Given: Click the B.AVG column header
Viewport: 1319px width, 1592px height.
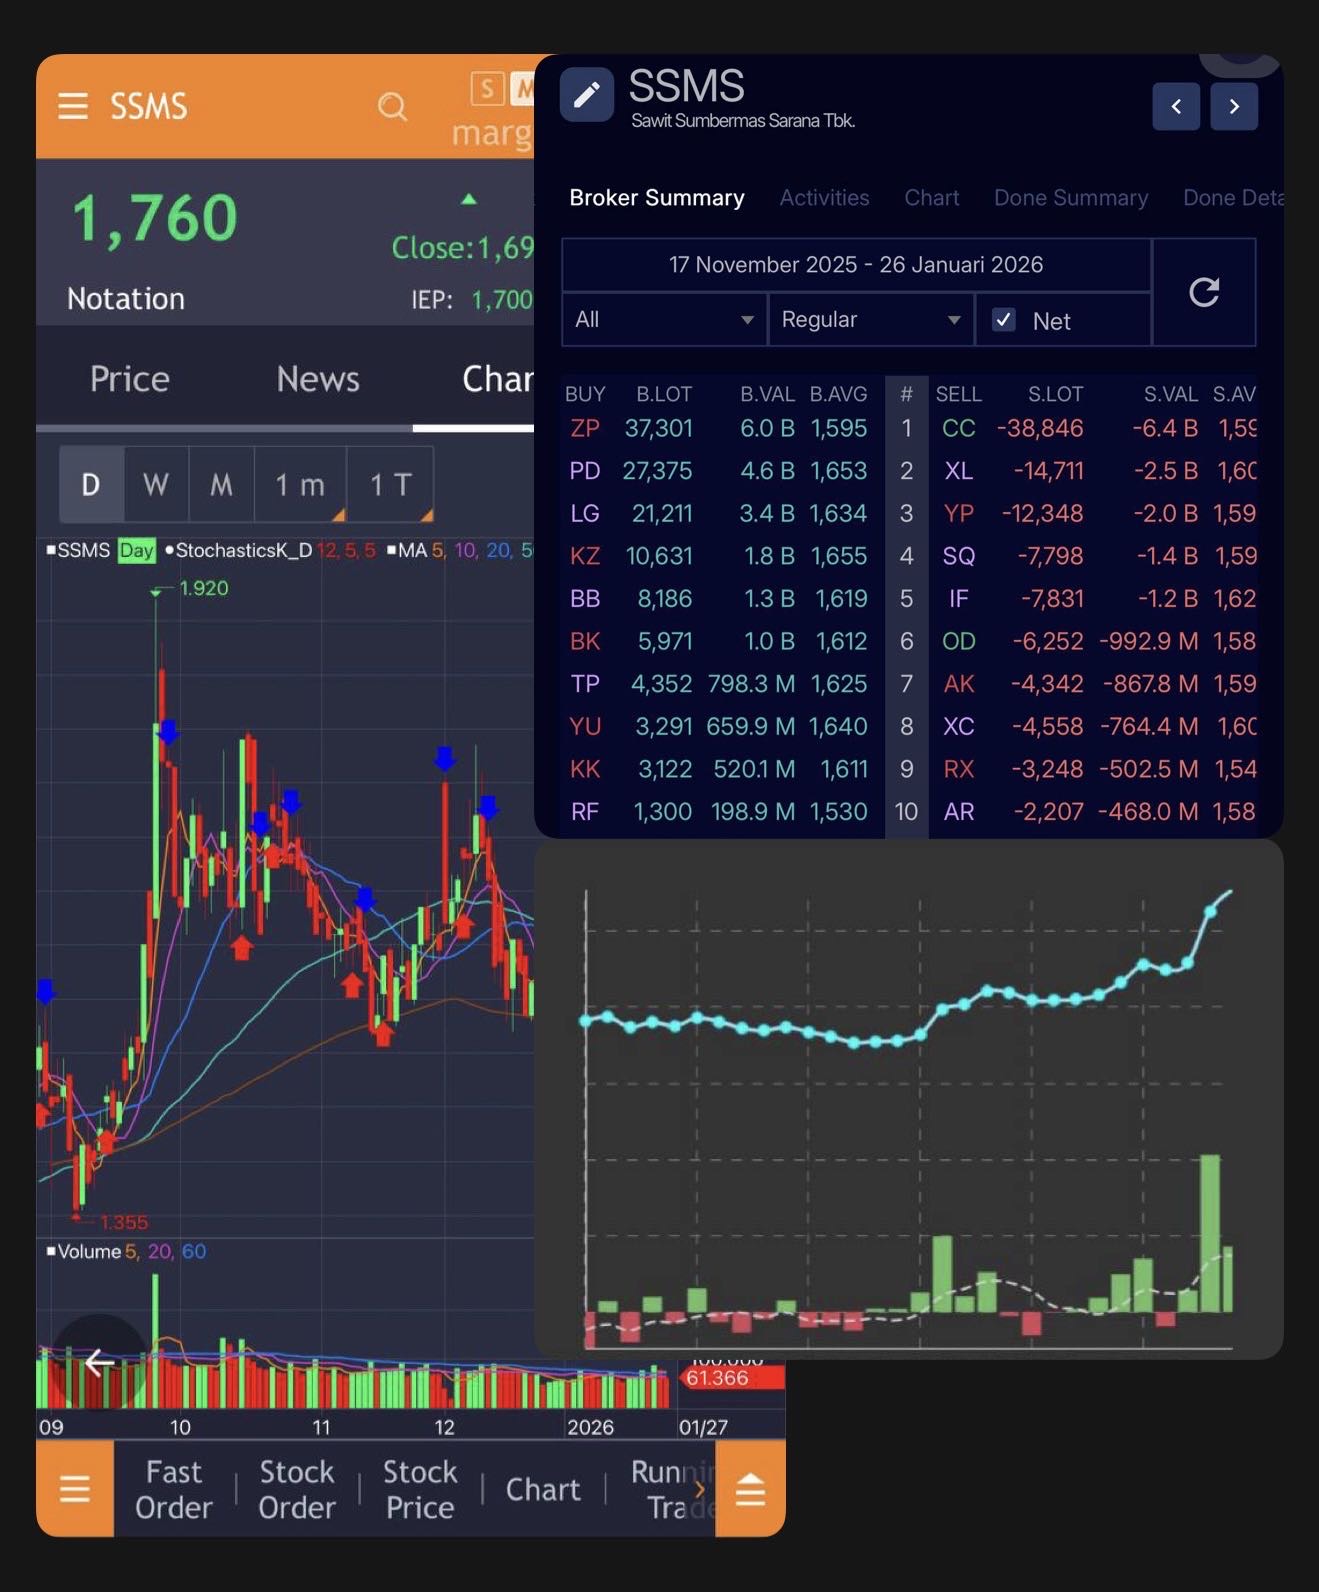Looking at the screenshot, I should click(x=838, y=394).
